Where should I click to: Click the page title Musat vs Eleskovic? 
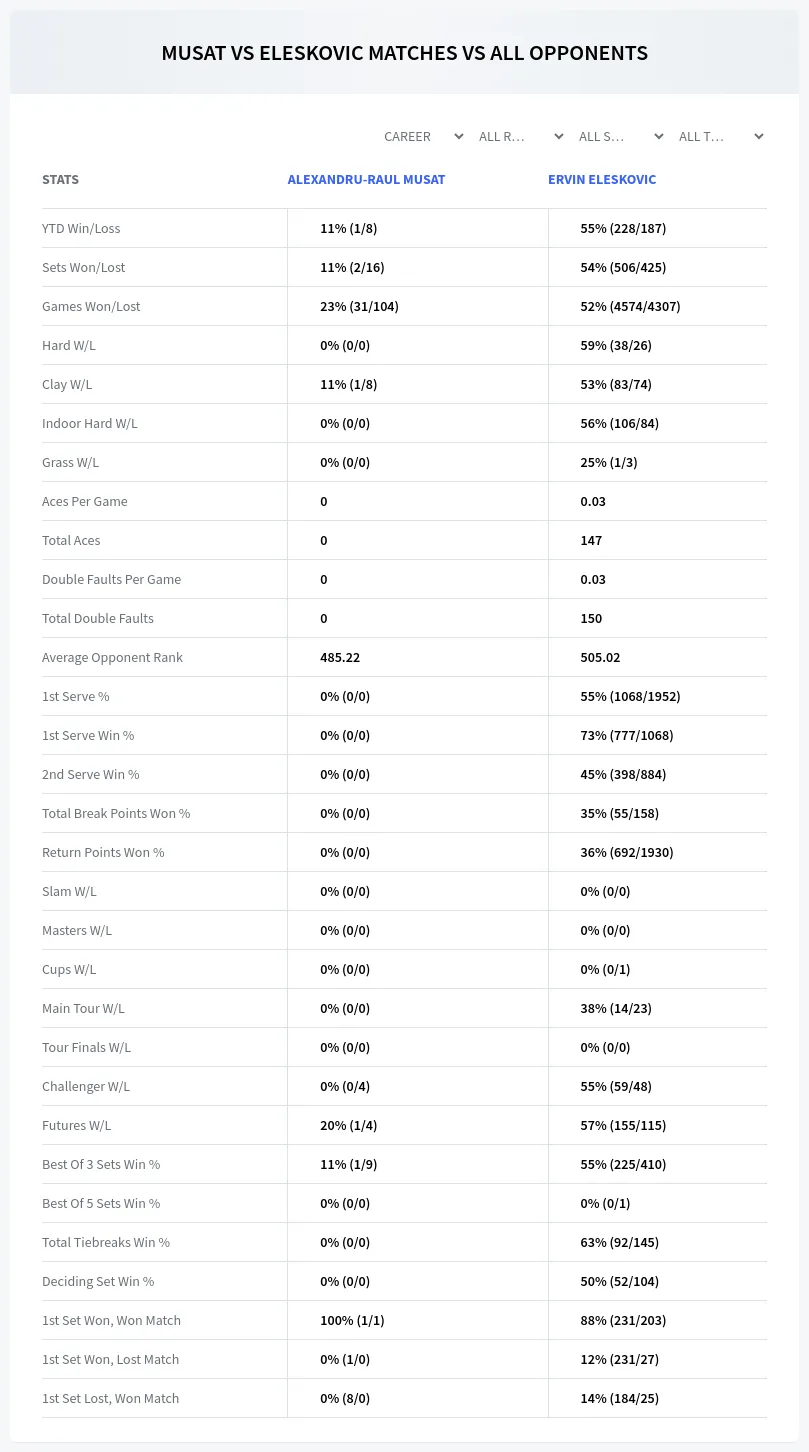tap(404, 53)
